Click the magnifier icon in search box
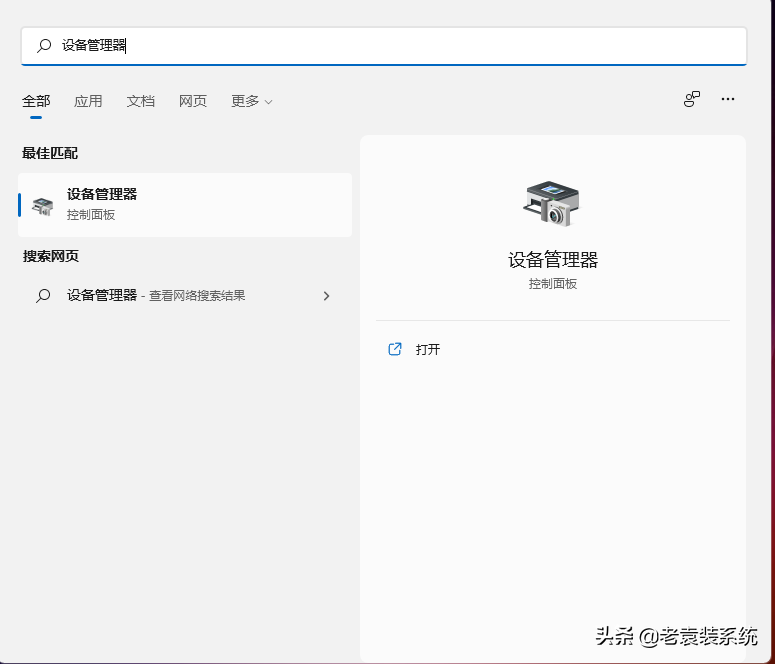Viewport: 775px width, 664px height. [44, 45]
